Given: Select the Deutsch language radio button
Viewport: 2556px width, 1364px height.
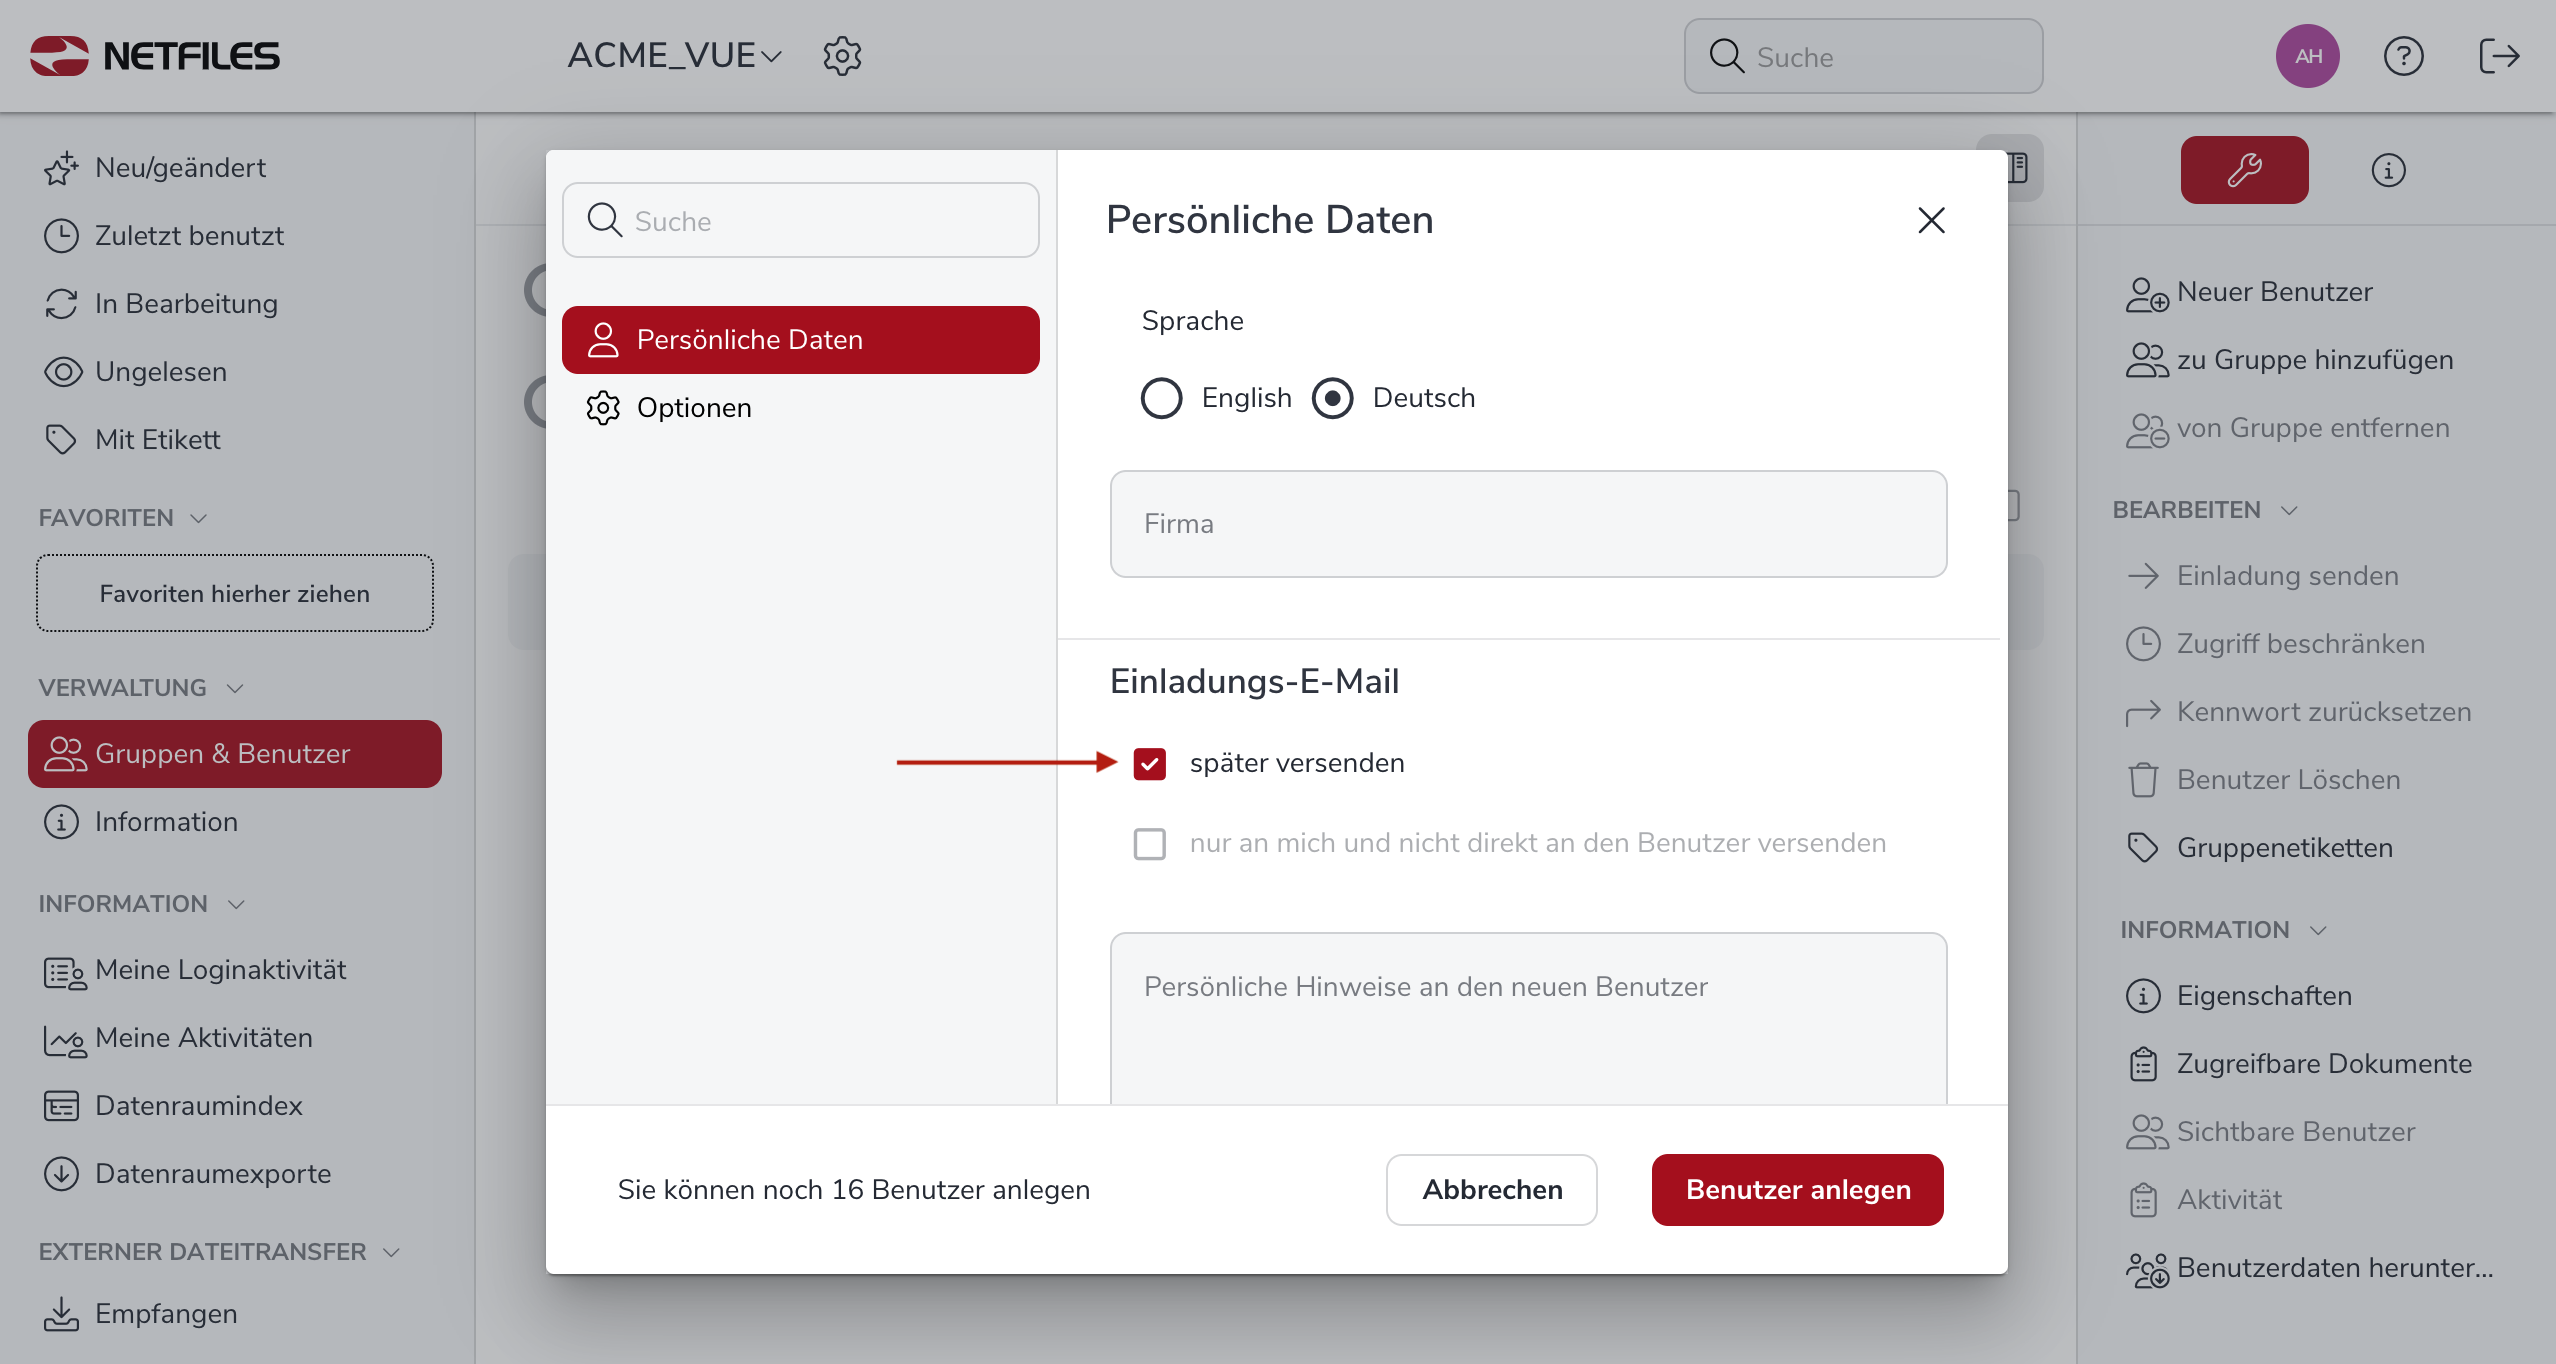Looking at the screenshot, I should pyautogui.click(x=1332, y=398).
